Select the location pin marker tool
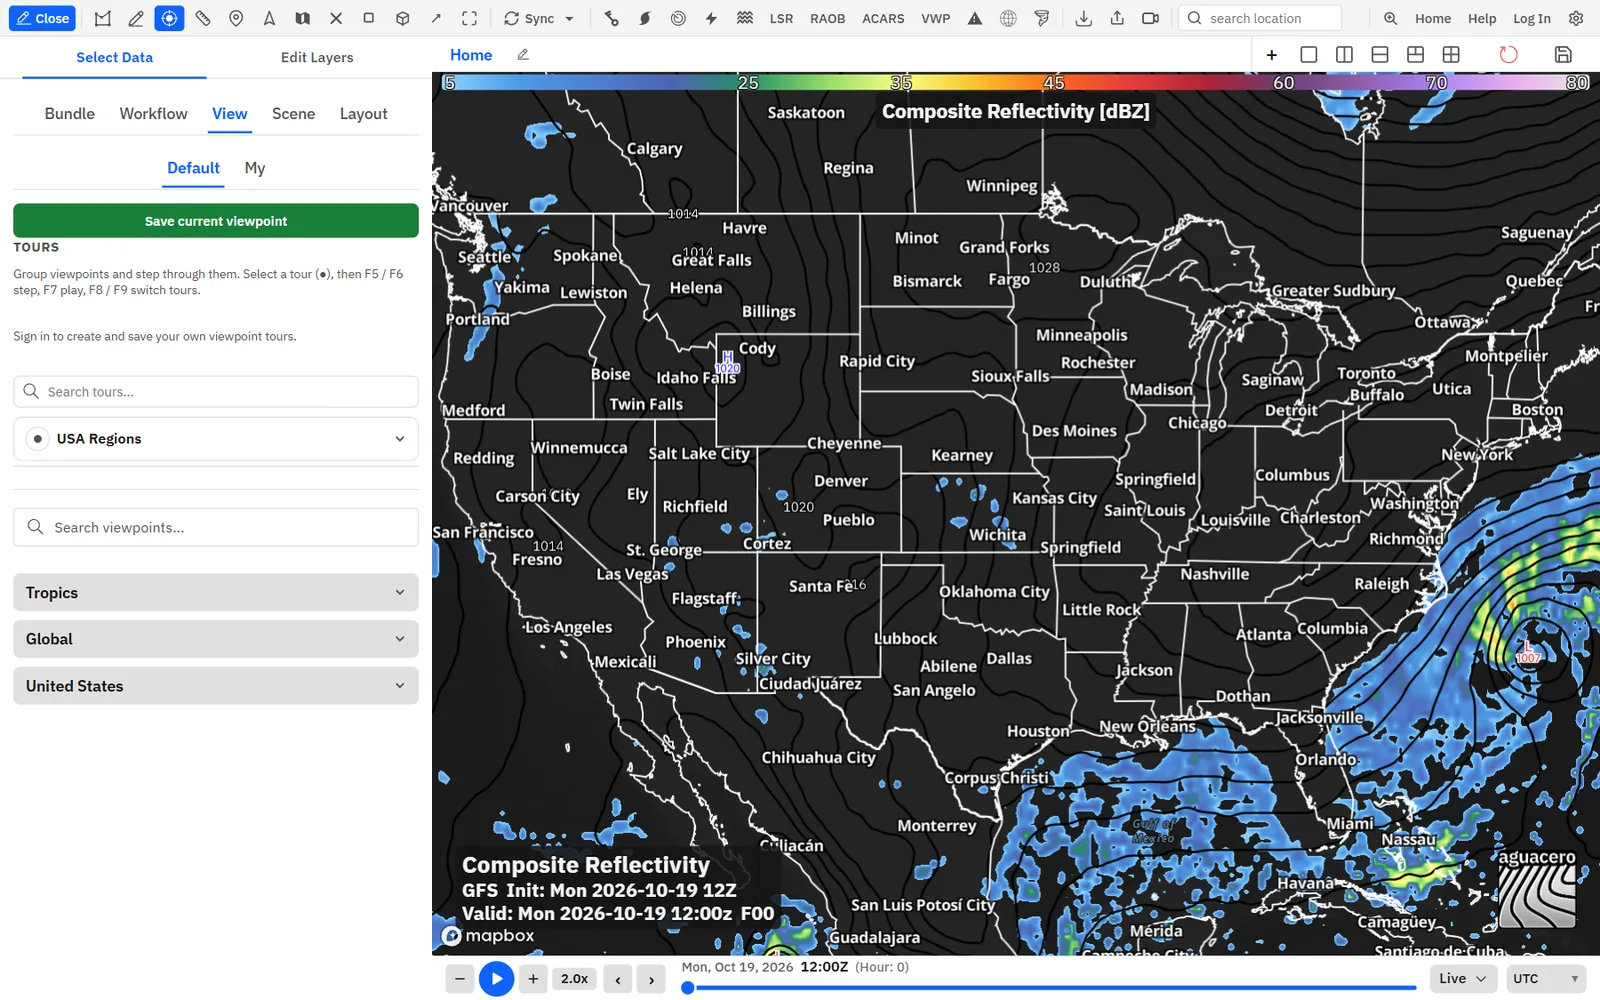Screen dimensions: 1600x1000 pyautogui.click(x=236, y=18)
